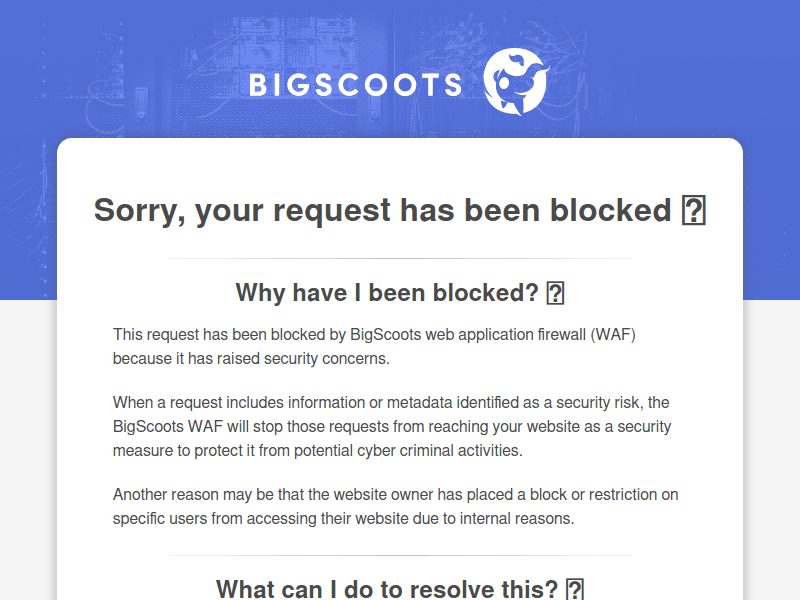
Task: Click the emoji box beside "What can I do to resolve this?"
Action: [574, 589]
